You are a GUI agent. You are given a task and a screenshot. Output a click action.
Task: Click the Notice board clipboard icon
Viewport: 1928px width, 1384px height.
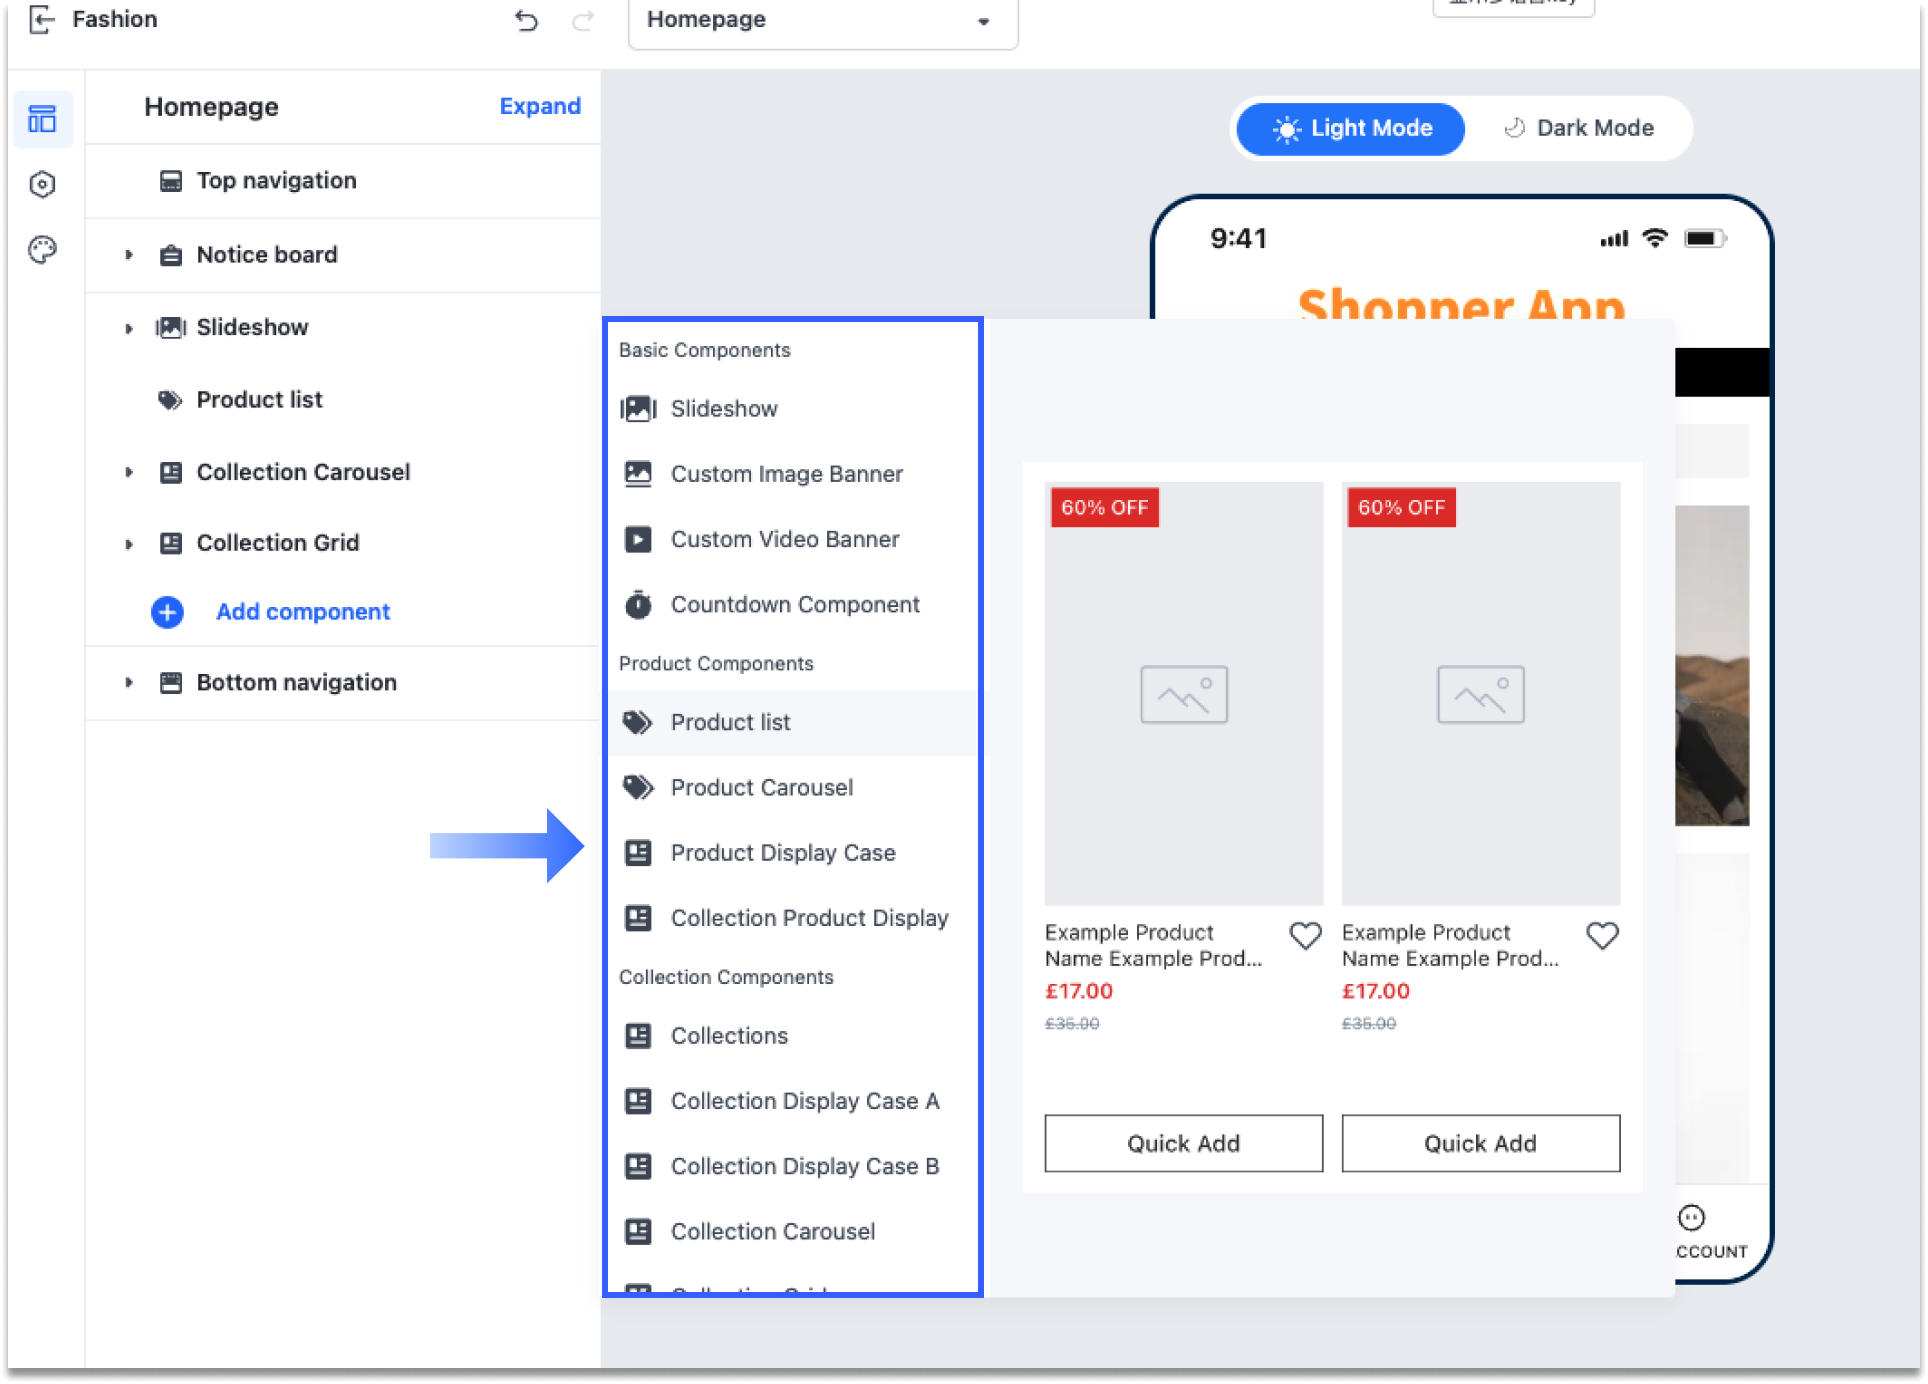(x=171, y=255)
